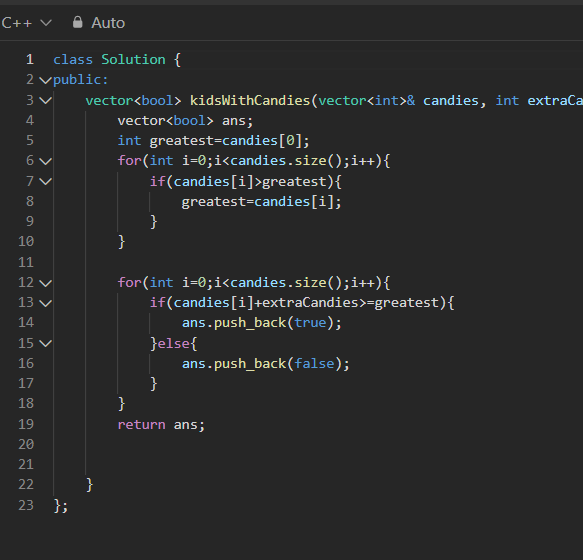Click the '}else{' text on line 15

click(173, 343)
